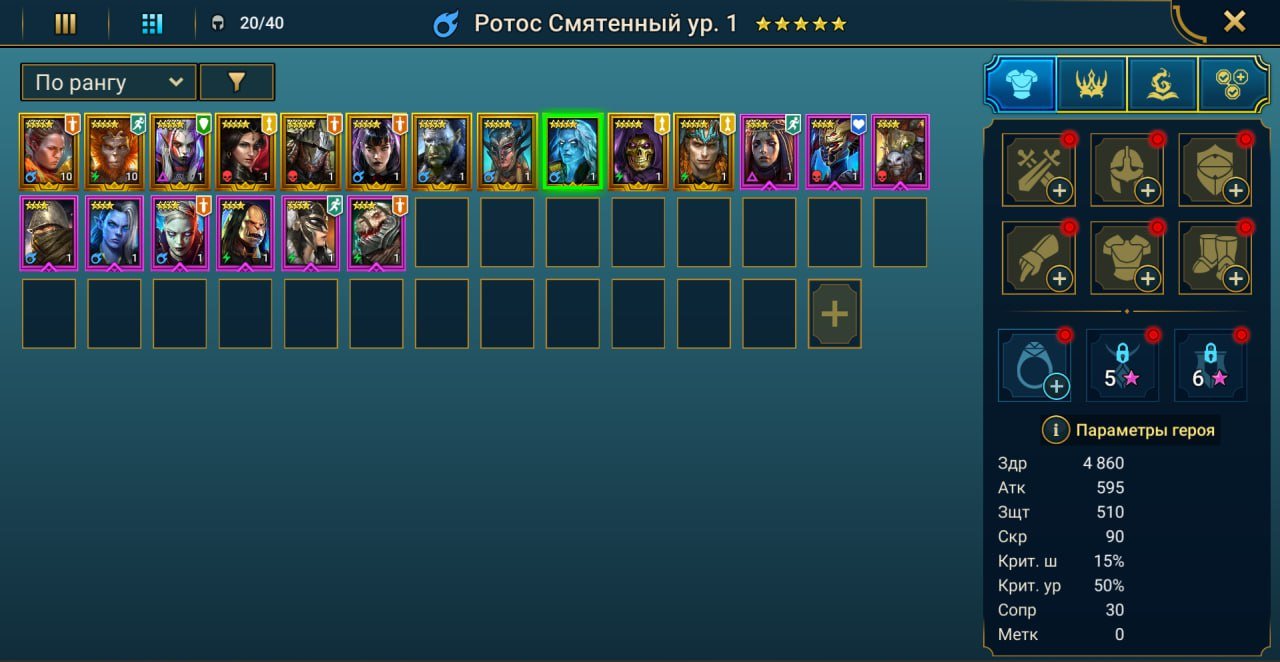Tap the locked amulet slot requiring 5 stars
The height and width of the screenshot is (662, 1280).
[x=1123, y=366]
